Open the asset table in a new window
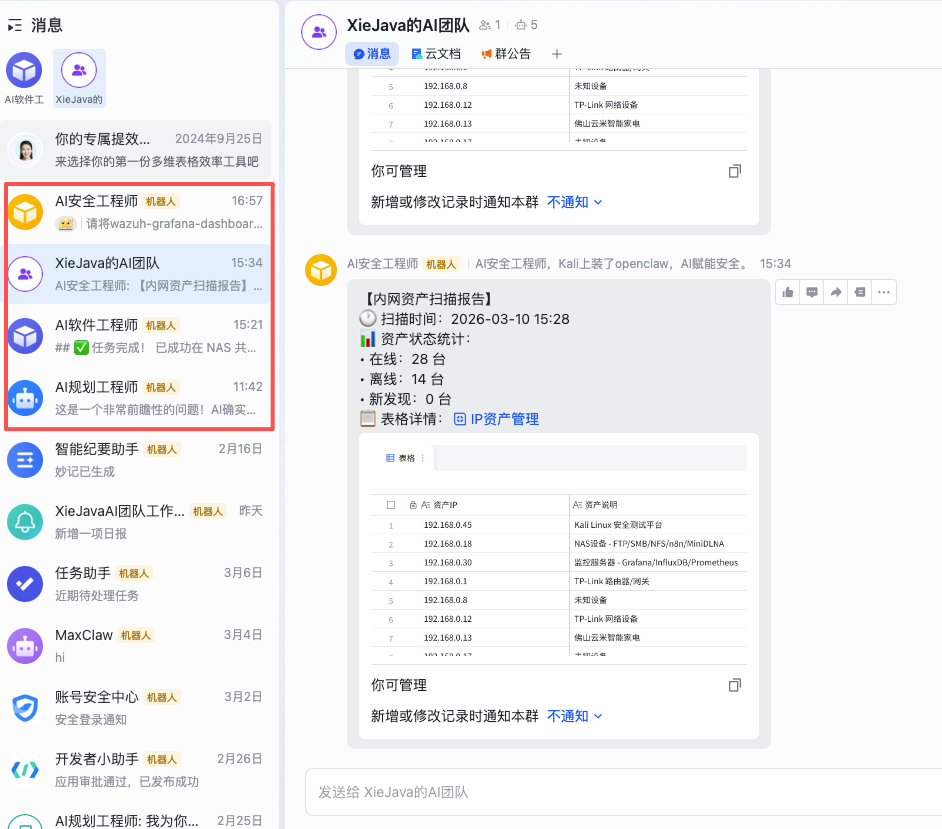942x829 pixels. (735, 685)
